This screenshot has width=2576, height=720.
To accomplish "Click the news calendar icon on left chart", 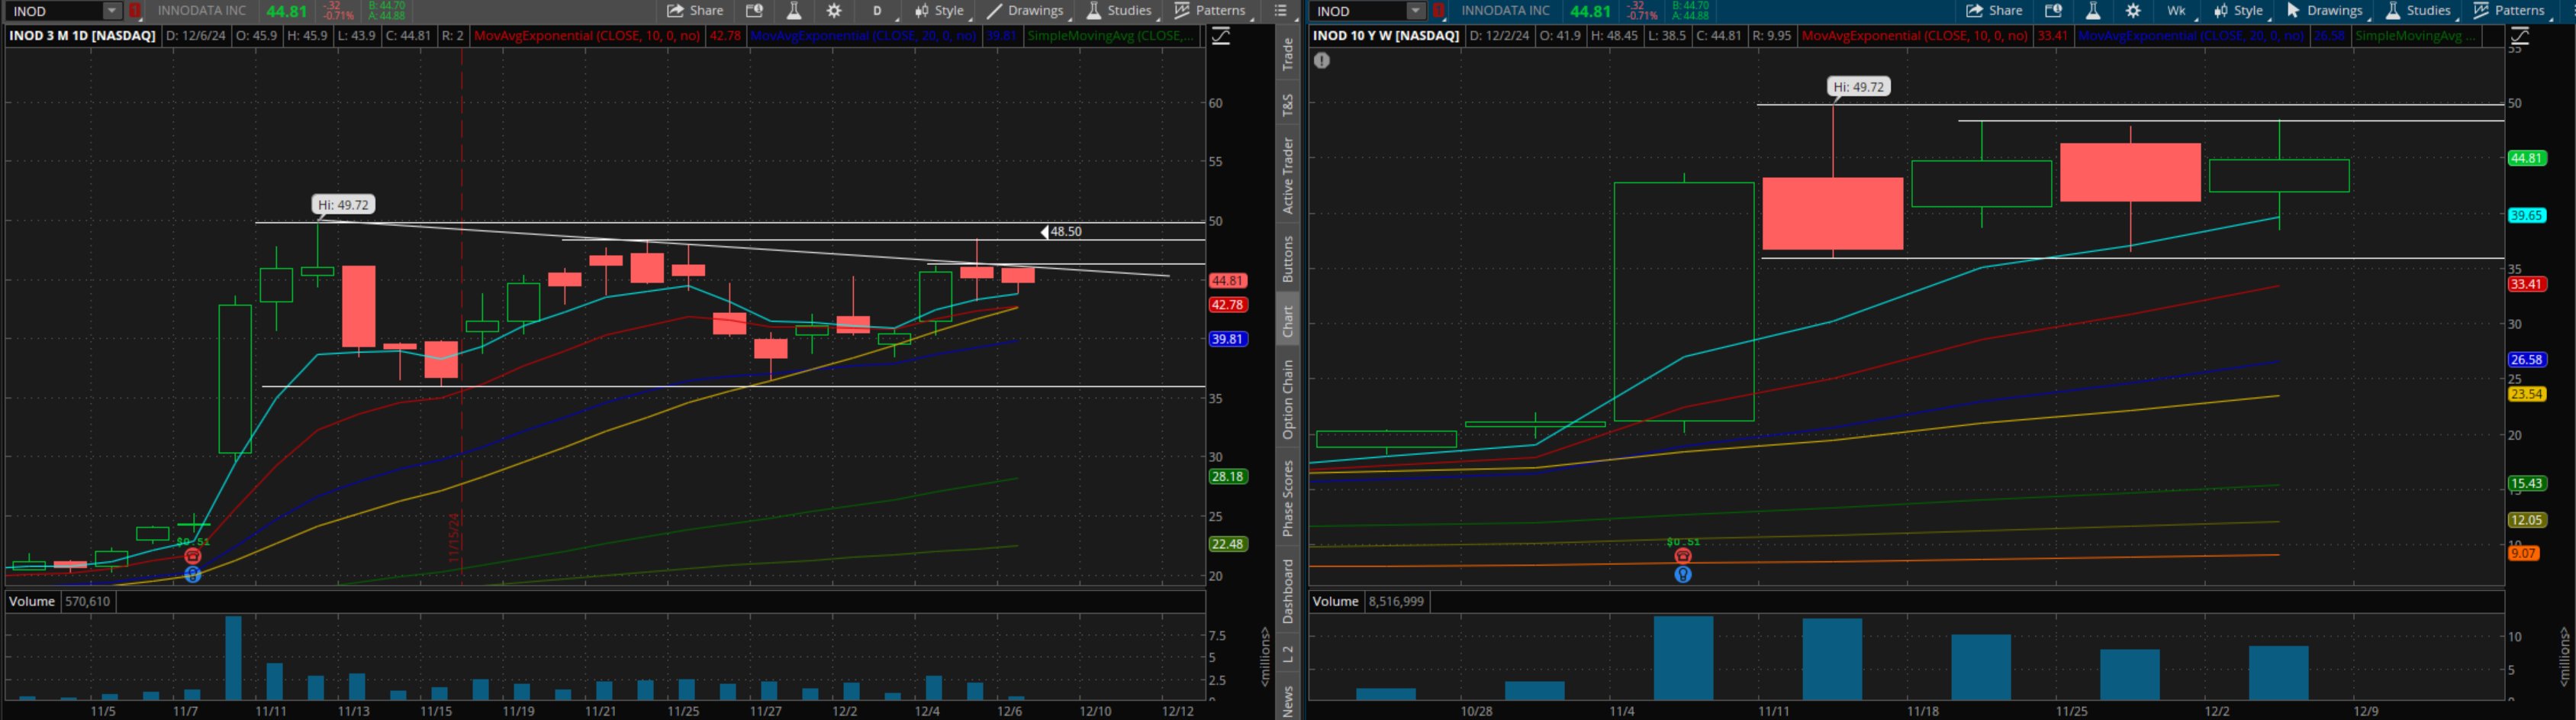I will [754, 11].
